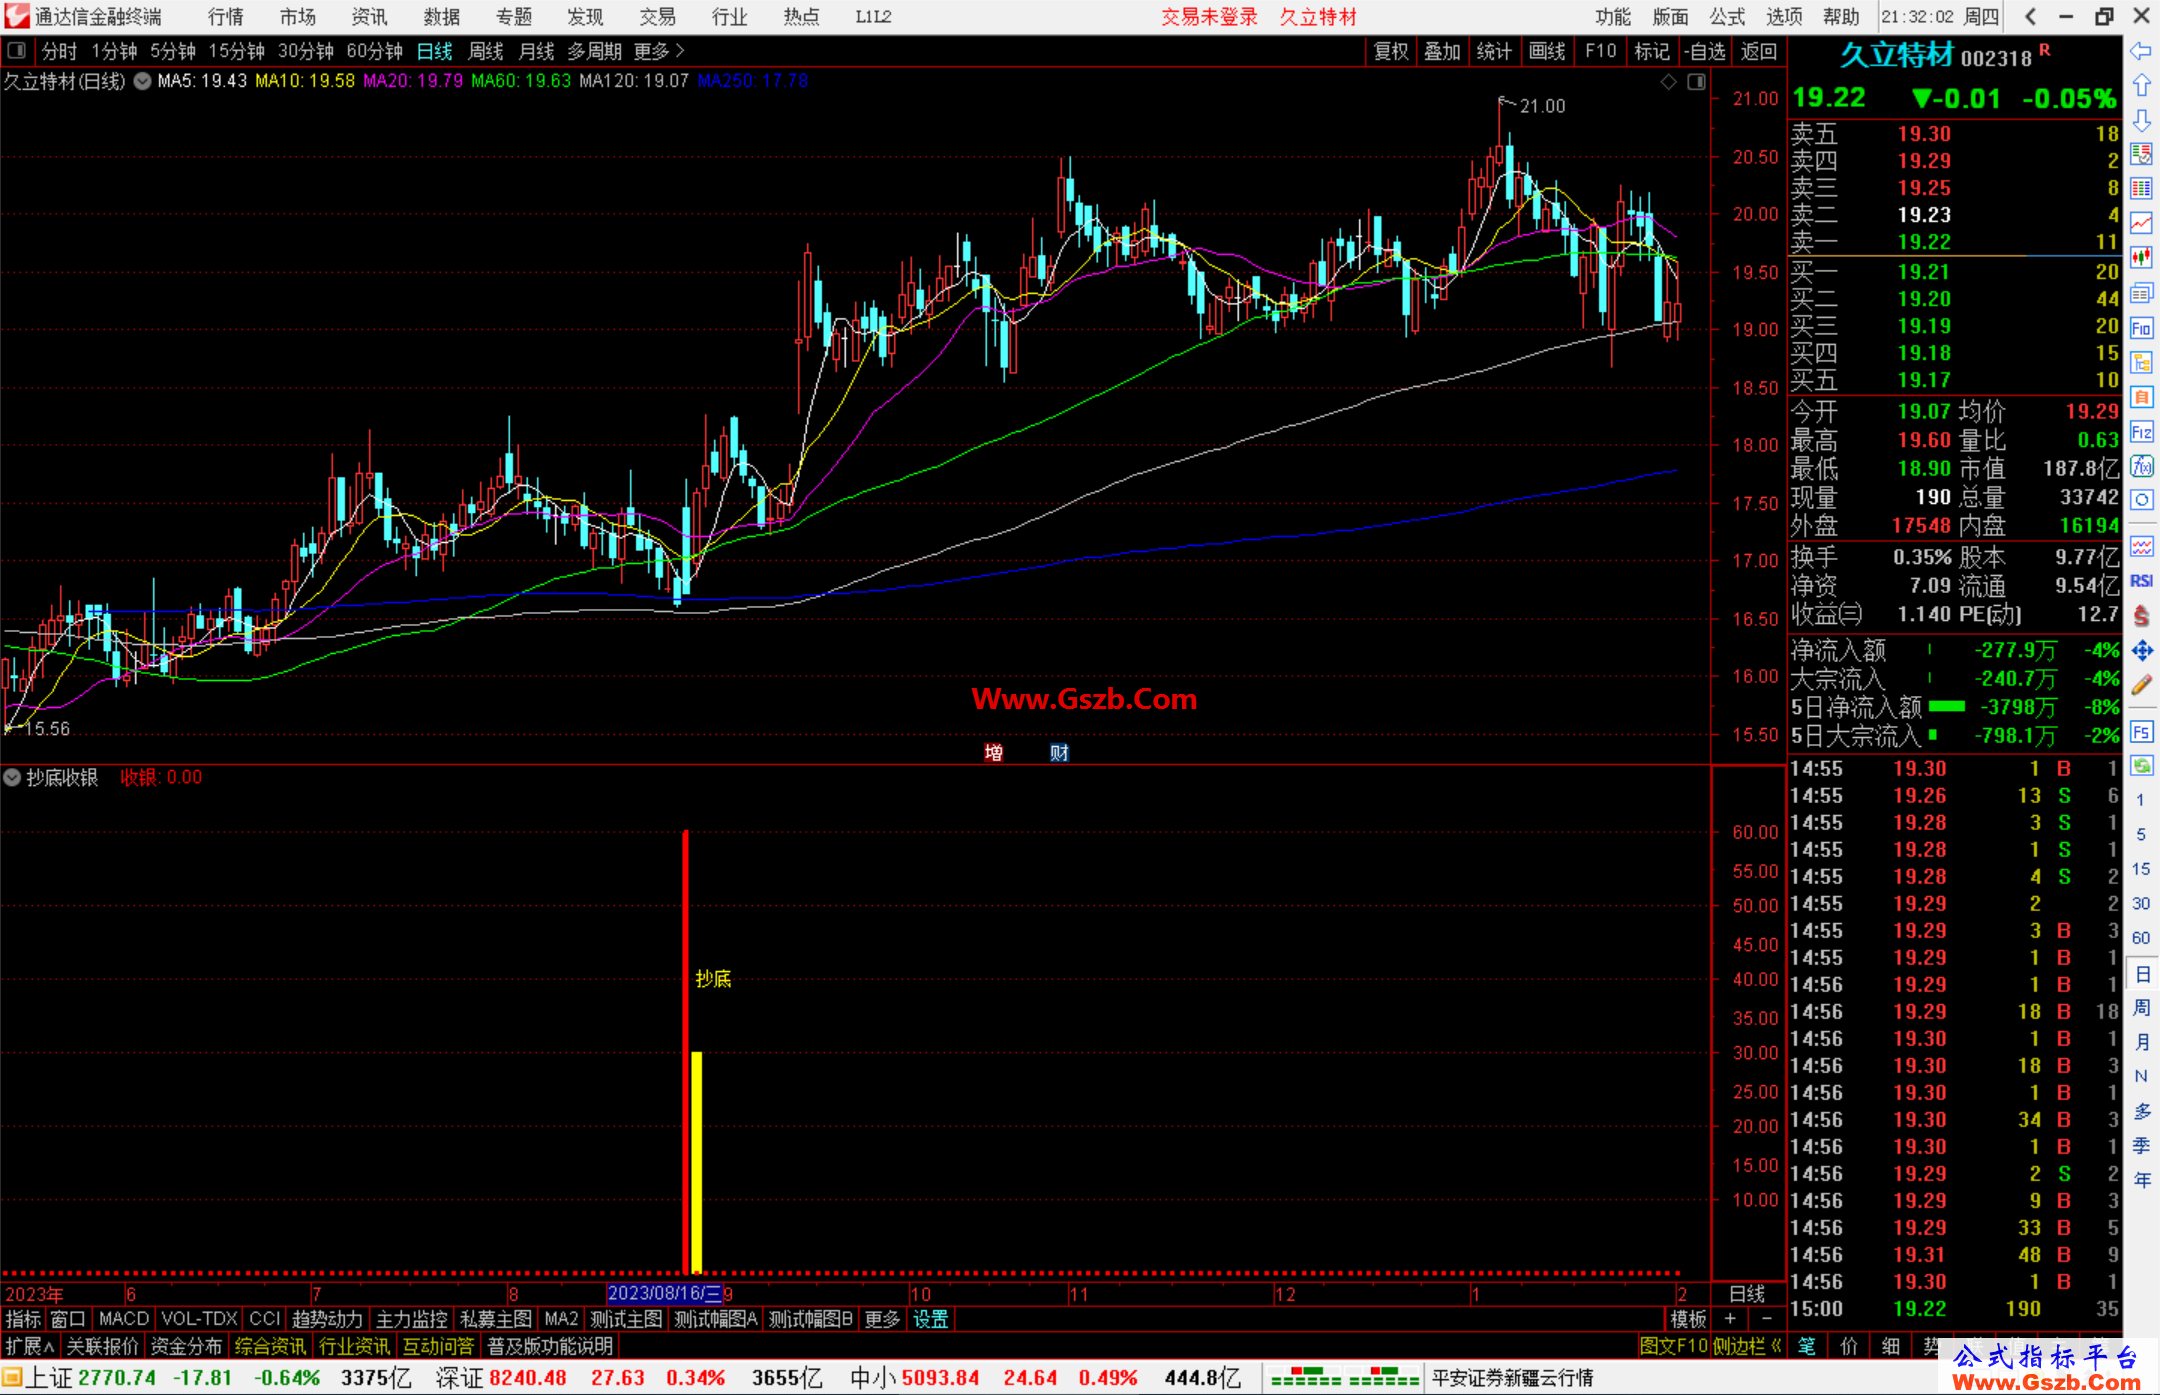Click the red S dollar icon in sidebar
Screen dimensions: 2160x1395
click(x=2141, y=616)
